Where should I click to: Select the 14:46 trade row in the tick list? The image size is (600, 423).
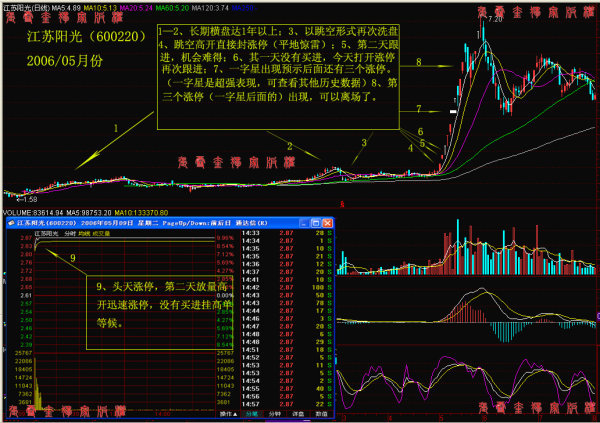coord(288,318)
